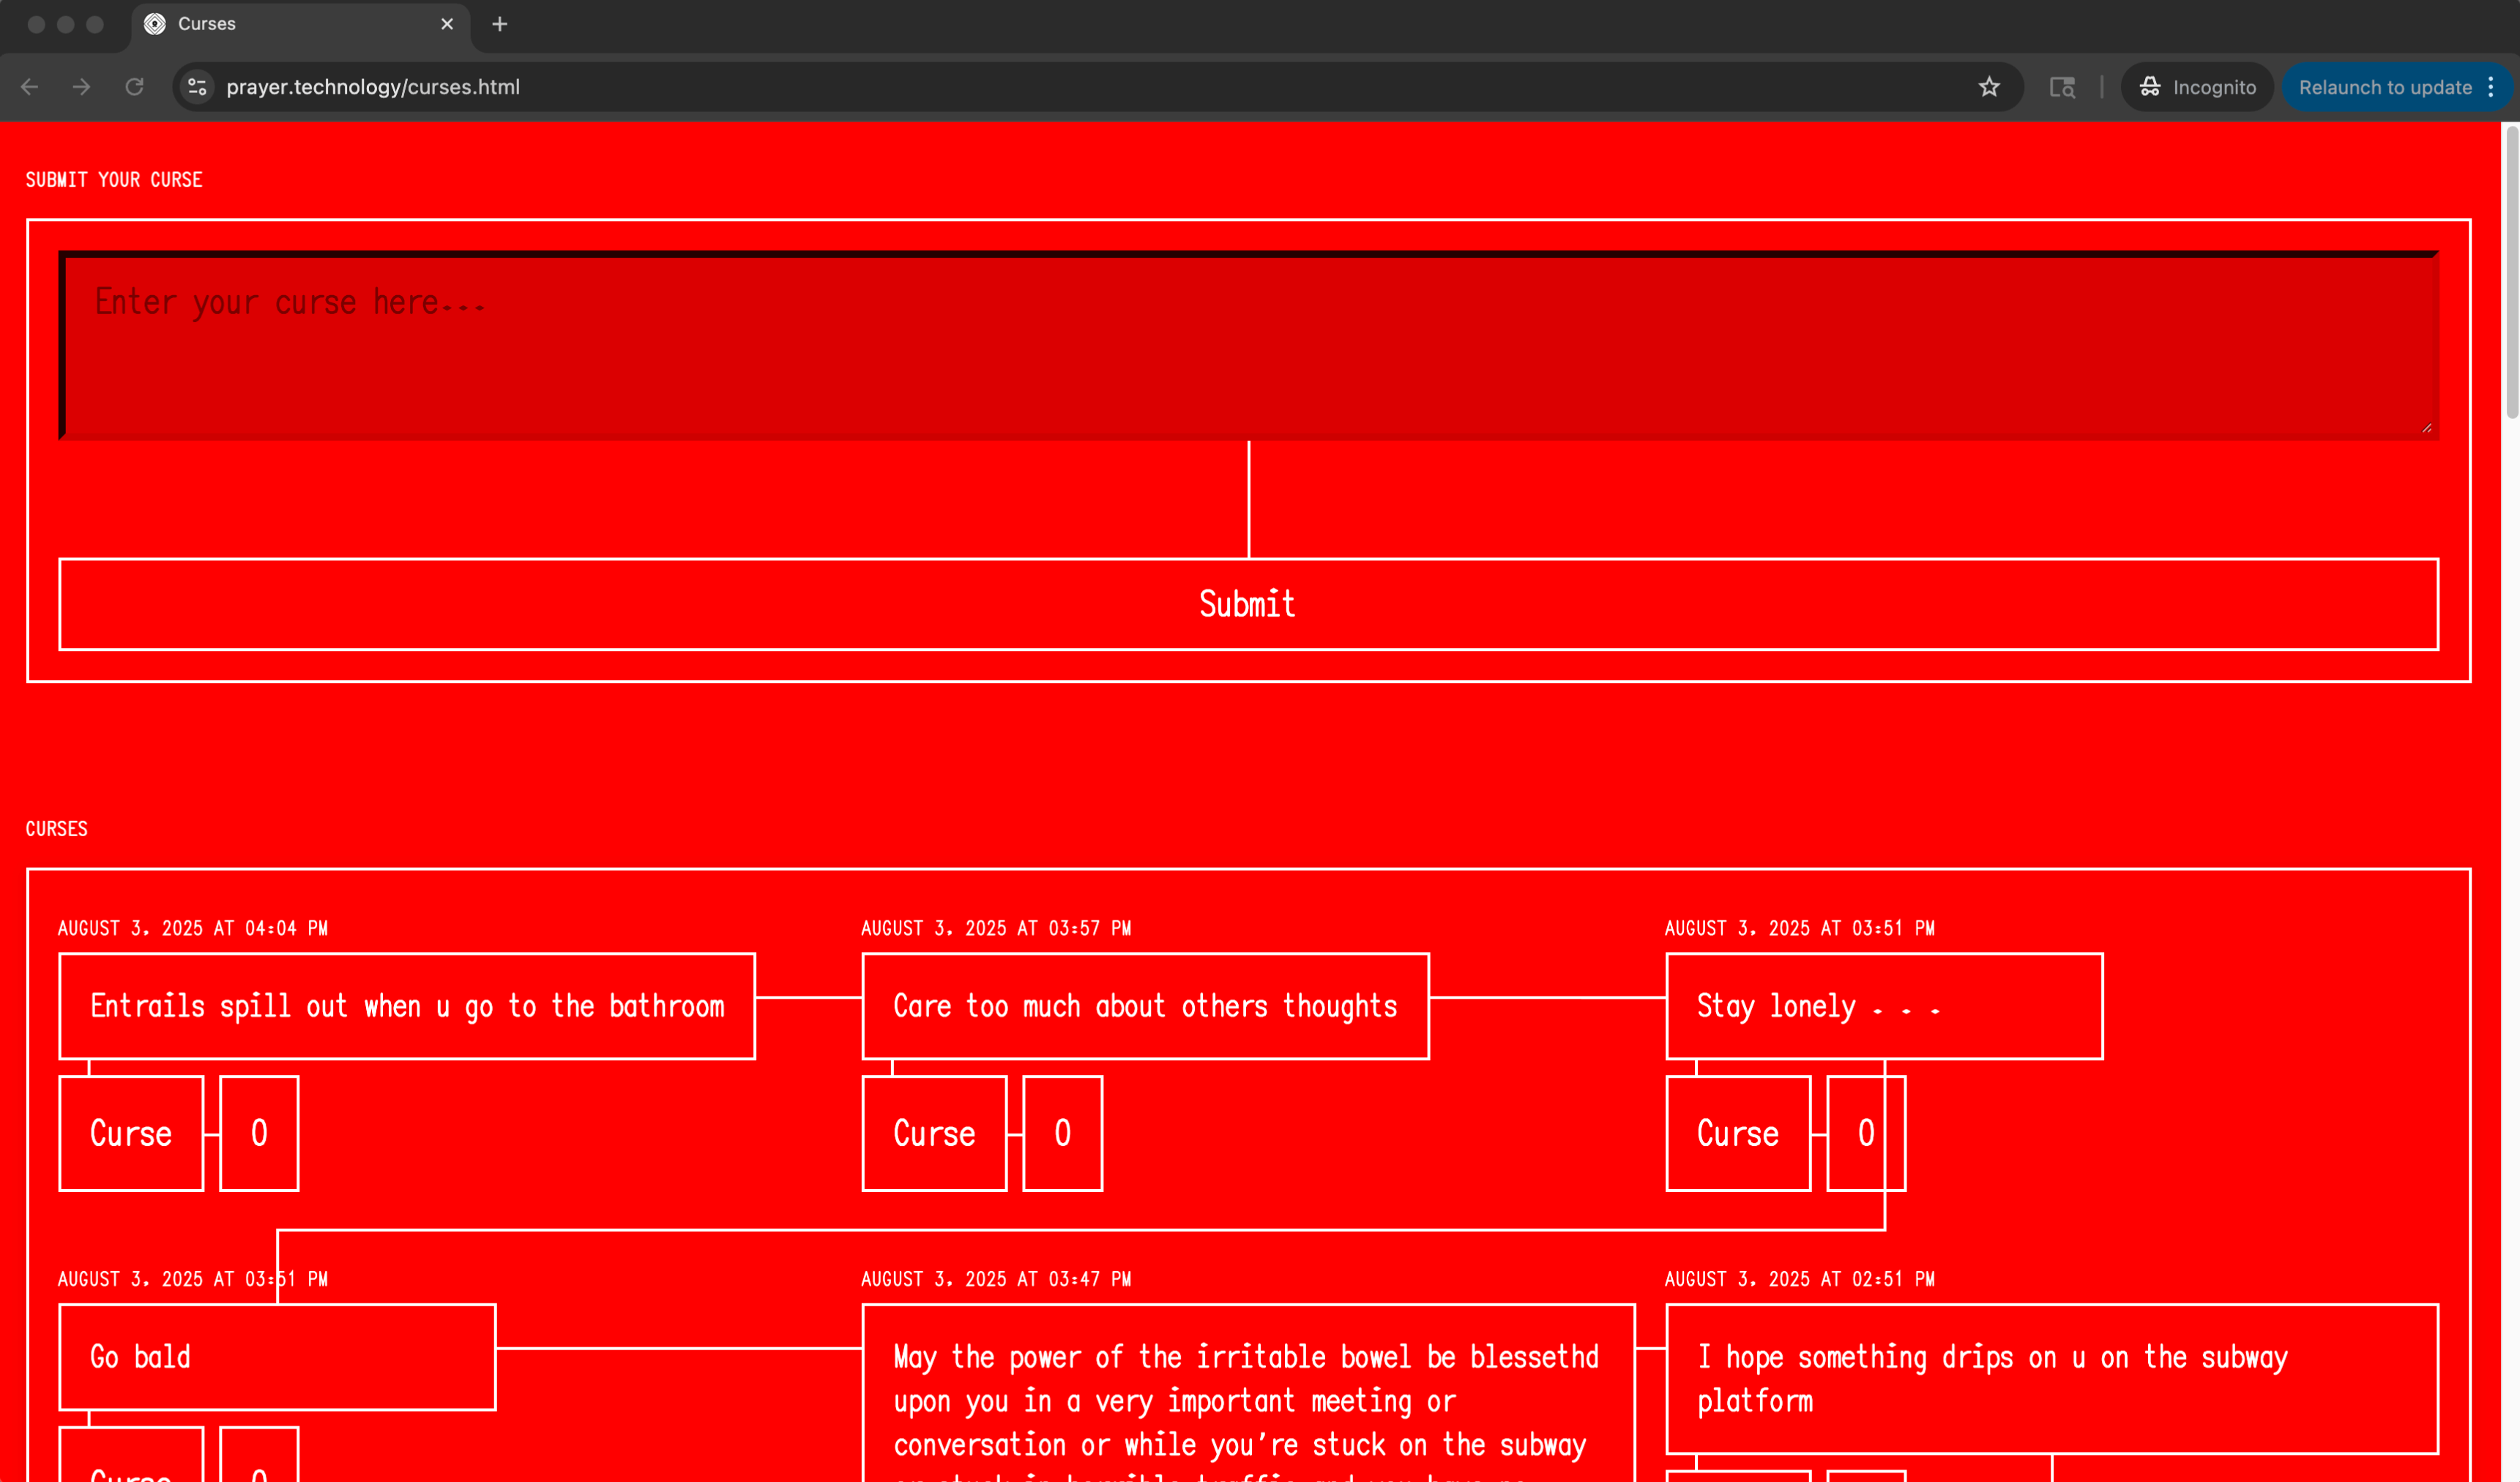Close the Curses tab
This screenshot has width=2520, height=1482.
tap(447, 24)
